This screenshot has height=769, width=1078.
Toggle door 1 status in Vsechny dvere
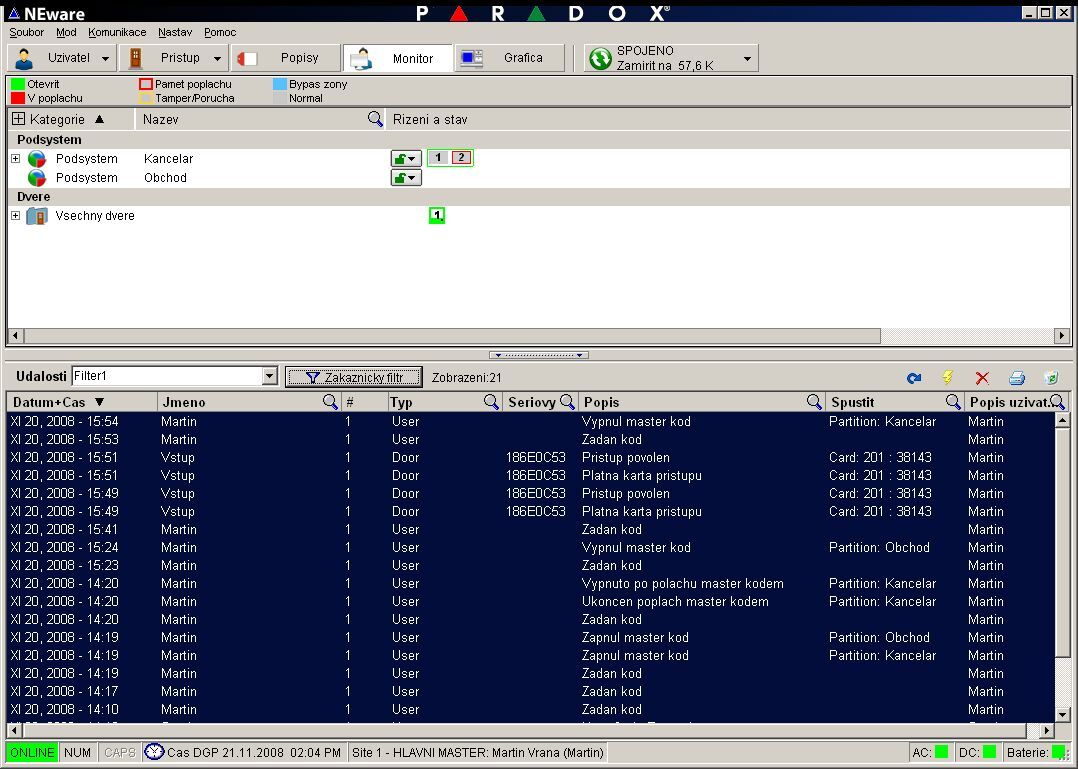point(437,216)
